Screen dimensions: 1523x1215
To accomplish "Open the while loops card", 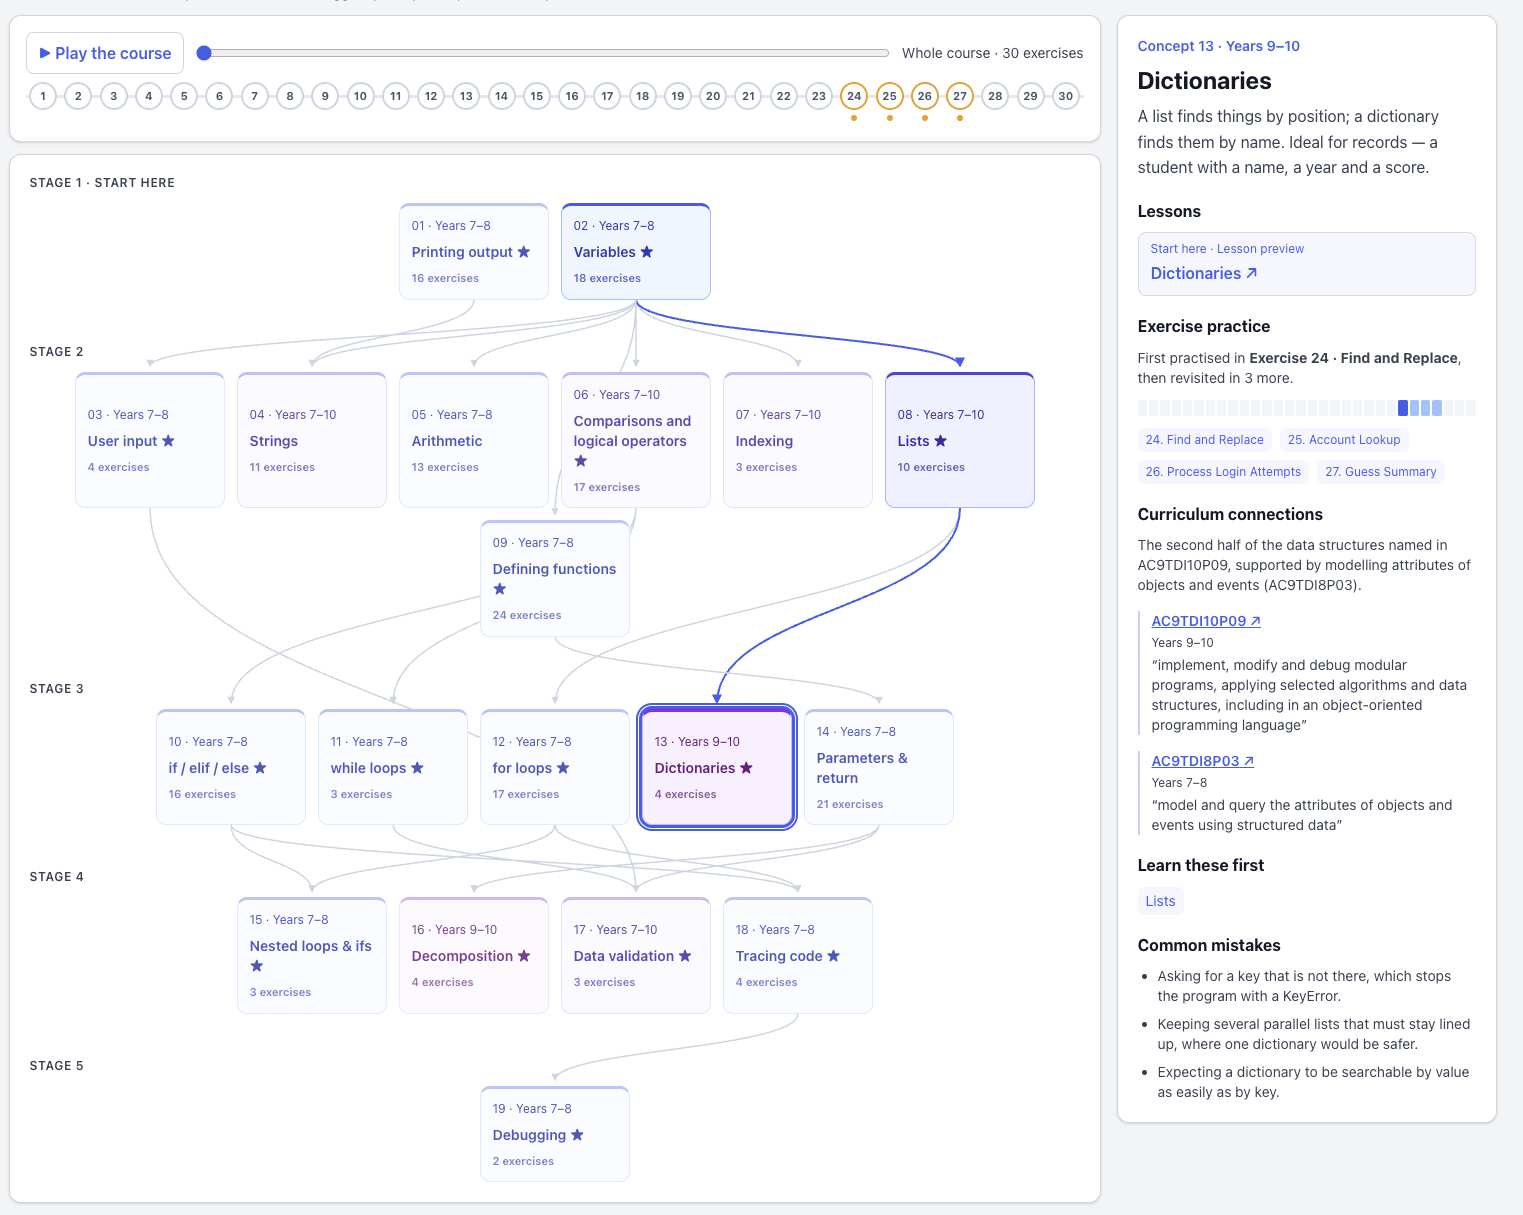I will 393,767.
